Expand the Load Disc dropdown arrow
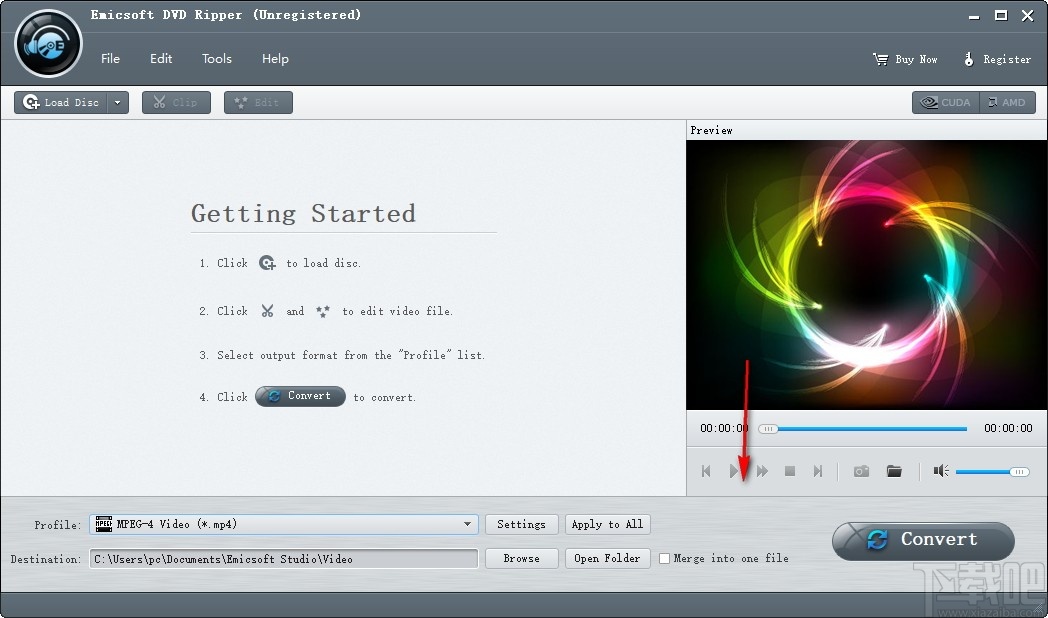This screenshot has height=618, width=1048. (x=117, y=102)
